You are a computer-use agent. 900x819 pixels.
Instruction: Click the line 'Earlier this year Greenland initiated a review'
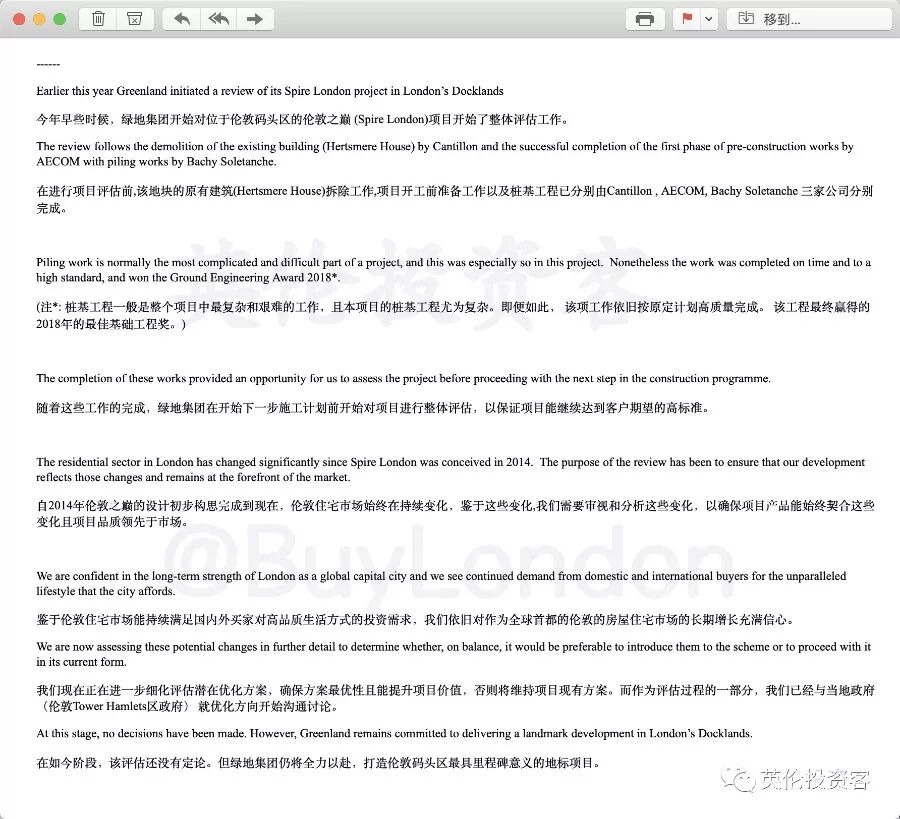[270, 91]
